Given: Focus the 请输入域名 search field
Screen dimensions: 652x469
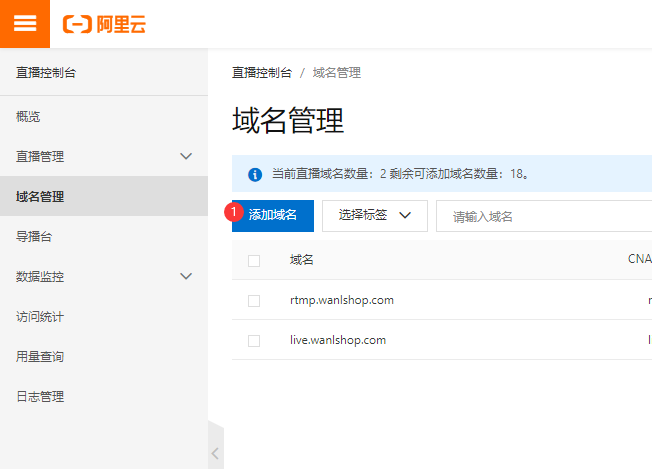Looking at the screenshot, I should click(x=544, y=216).
